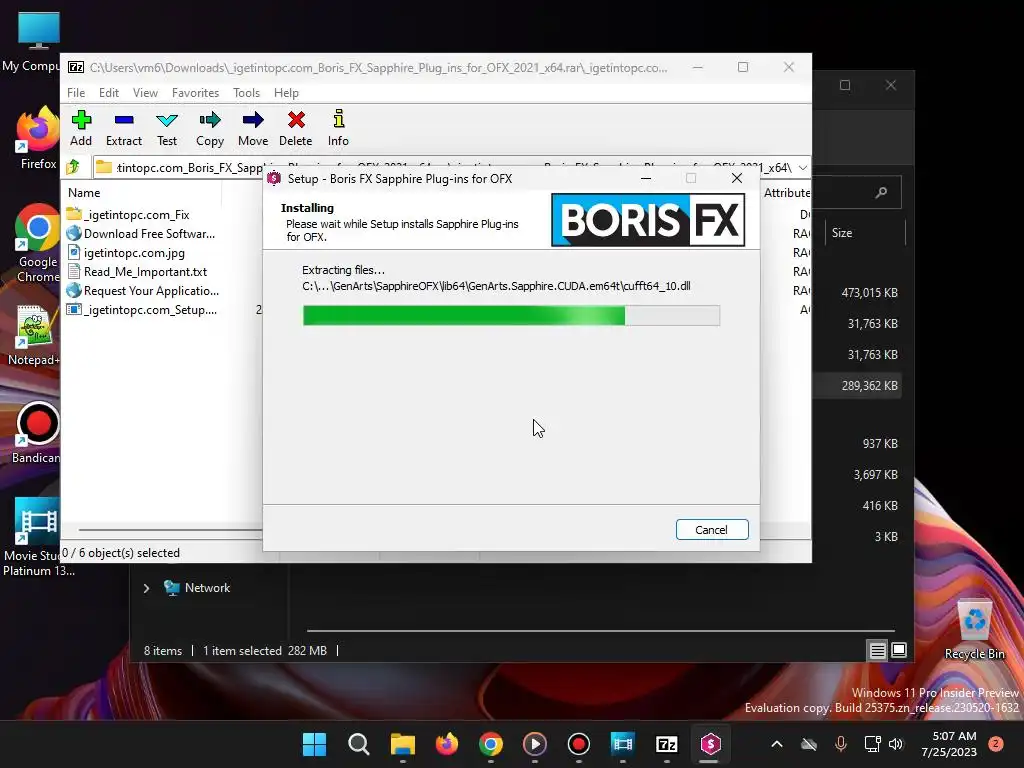Open the Google Chrome desktop shortcut

pyautogui.click(x=37, y=244)
